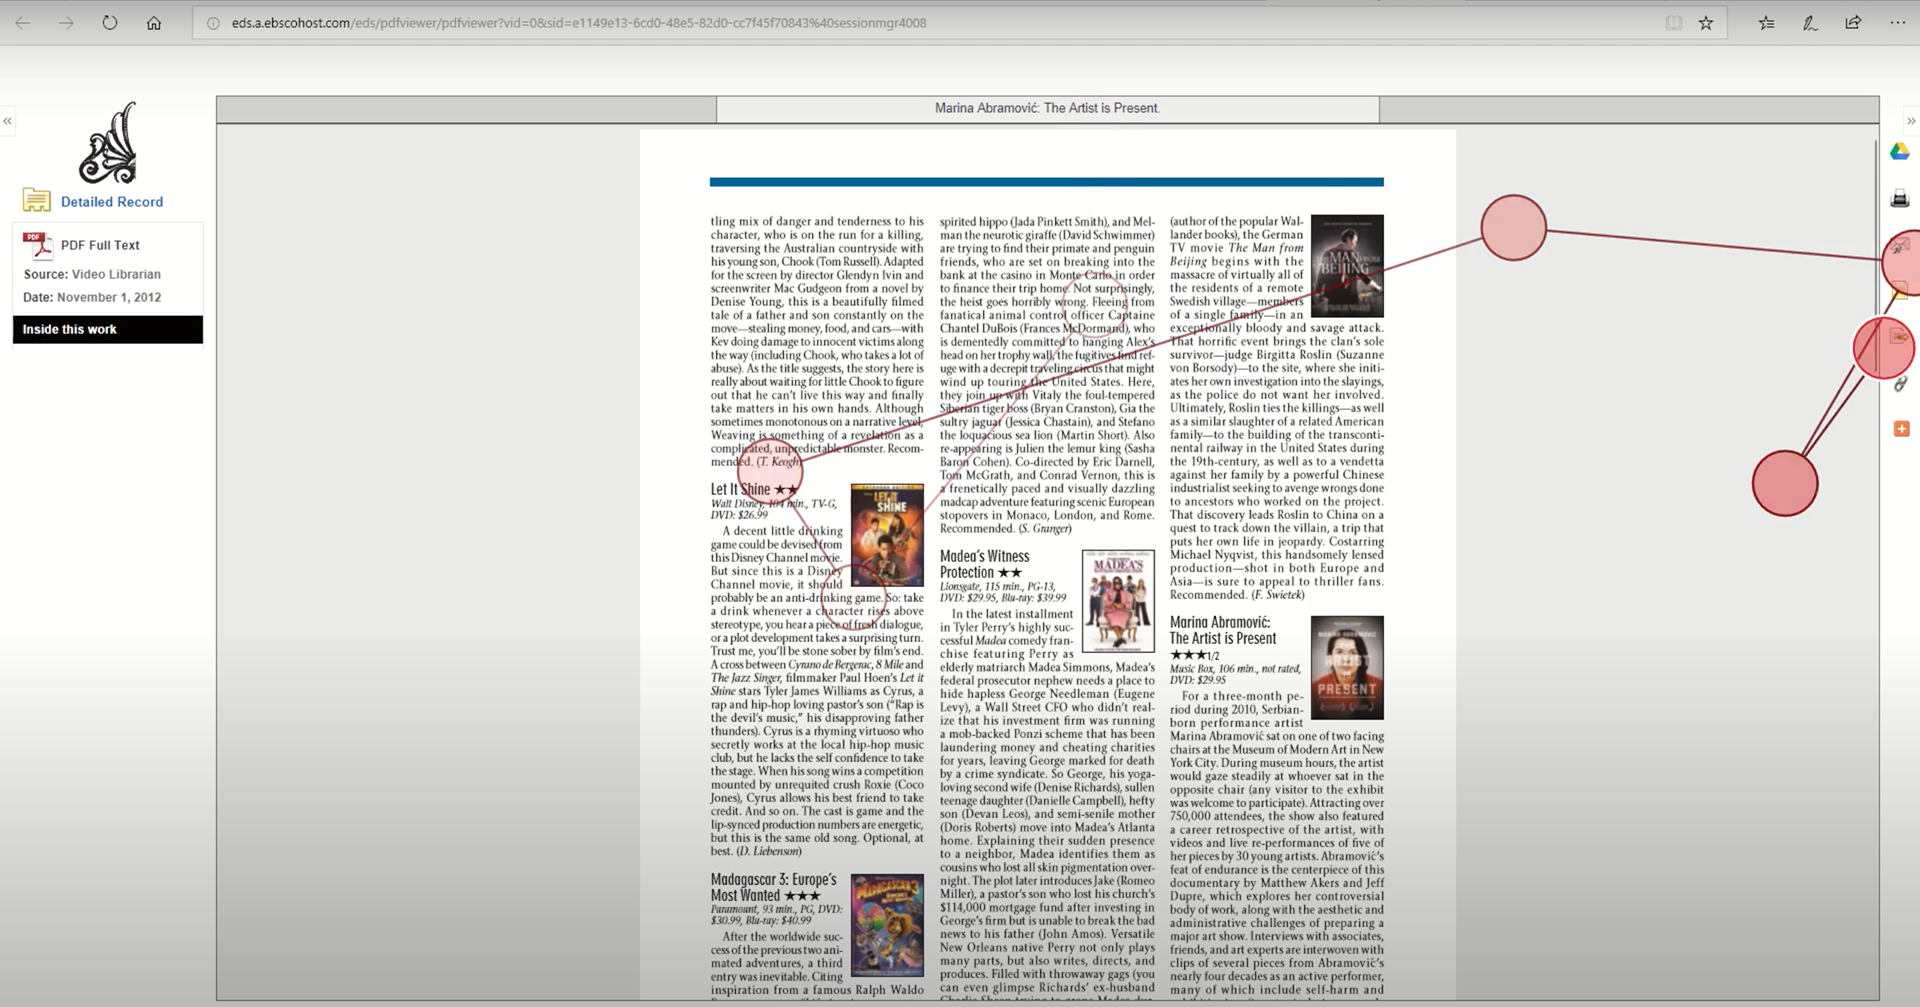1920x1007 pixels.
Task: Email the article
Action: 1900,245
